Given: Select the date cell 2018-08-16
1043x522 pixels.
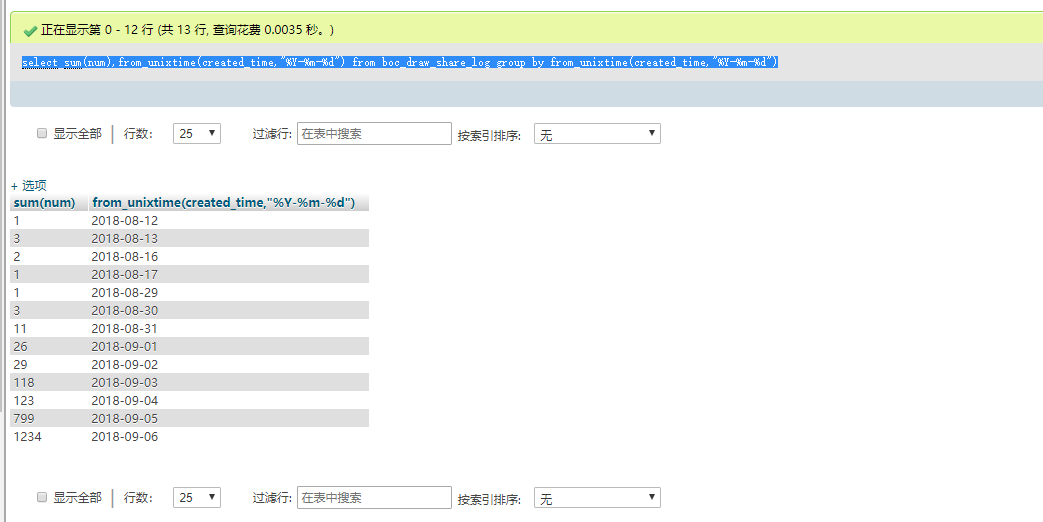Looking at the screenshot, I should (x=125, y=256).
